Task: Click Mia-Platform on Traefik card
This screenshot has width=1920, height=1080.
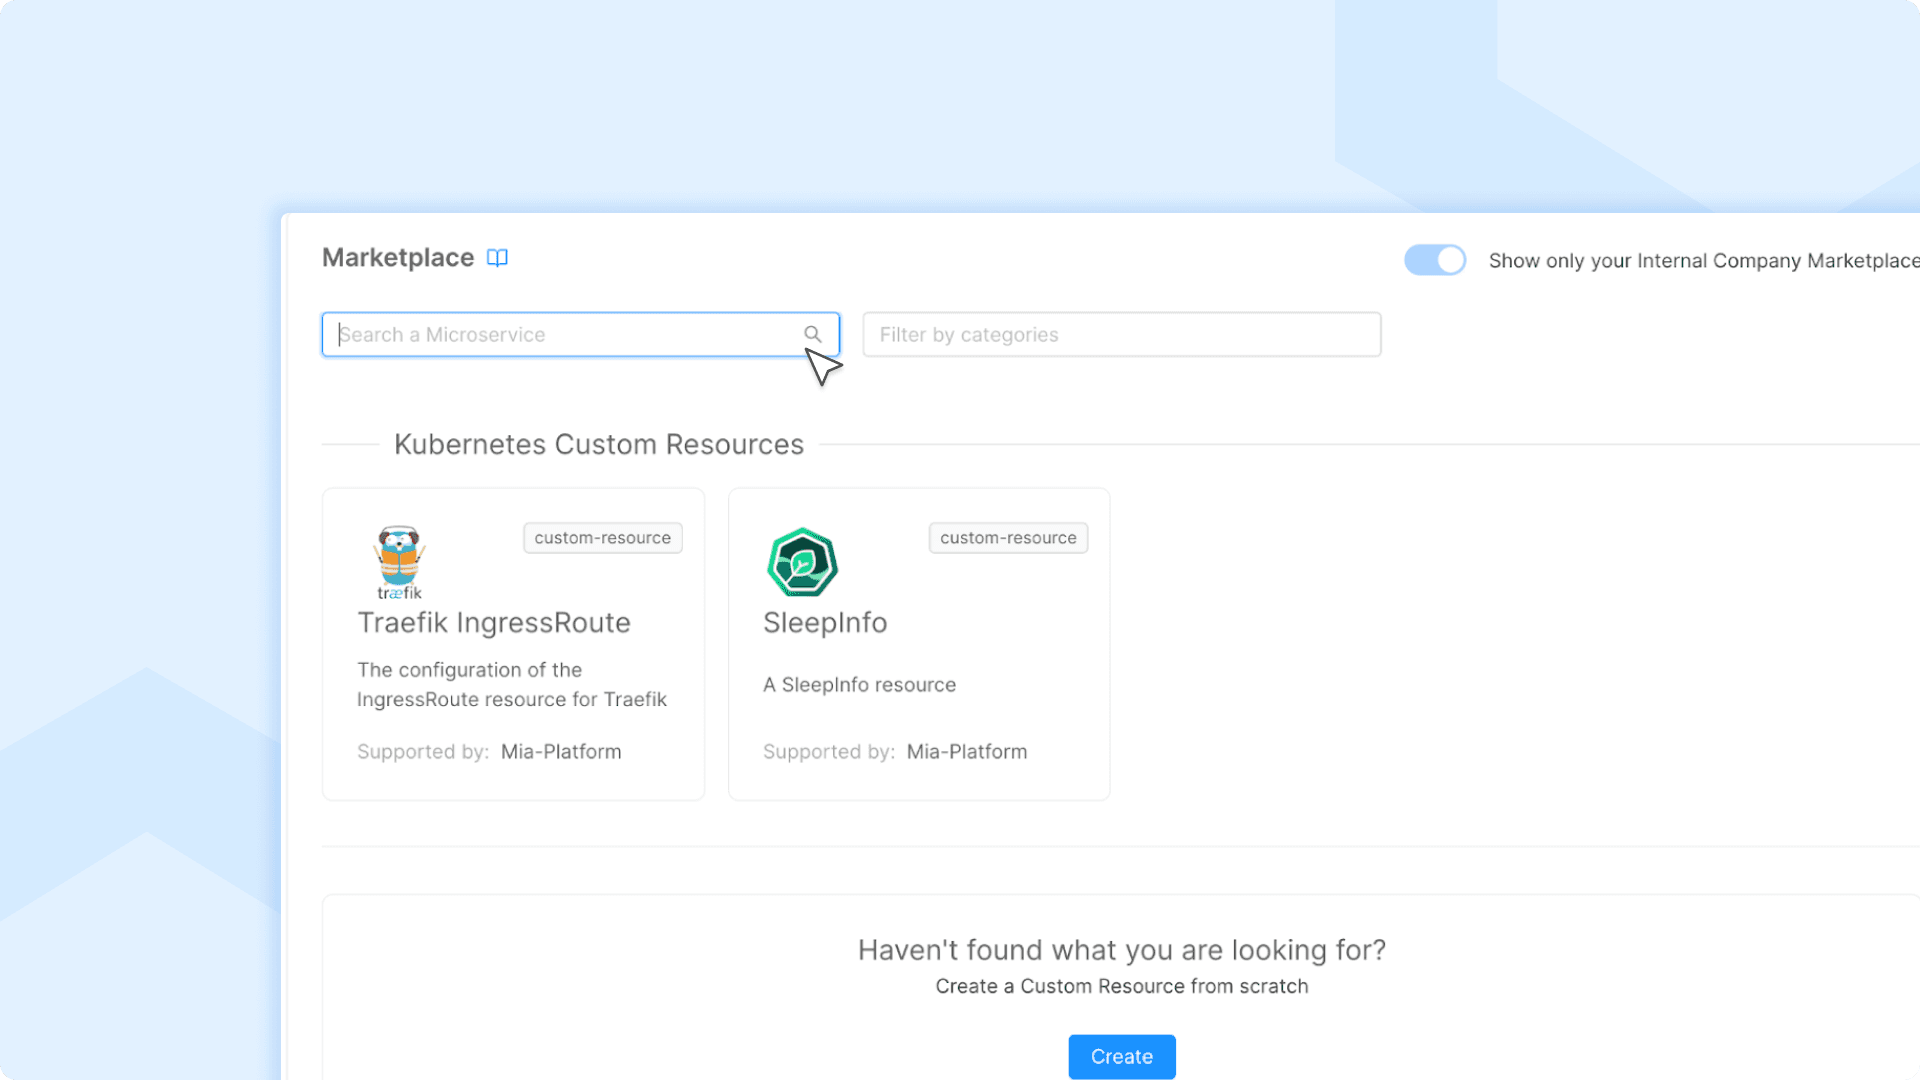Action: (x=561, y=752)
